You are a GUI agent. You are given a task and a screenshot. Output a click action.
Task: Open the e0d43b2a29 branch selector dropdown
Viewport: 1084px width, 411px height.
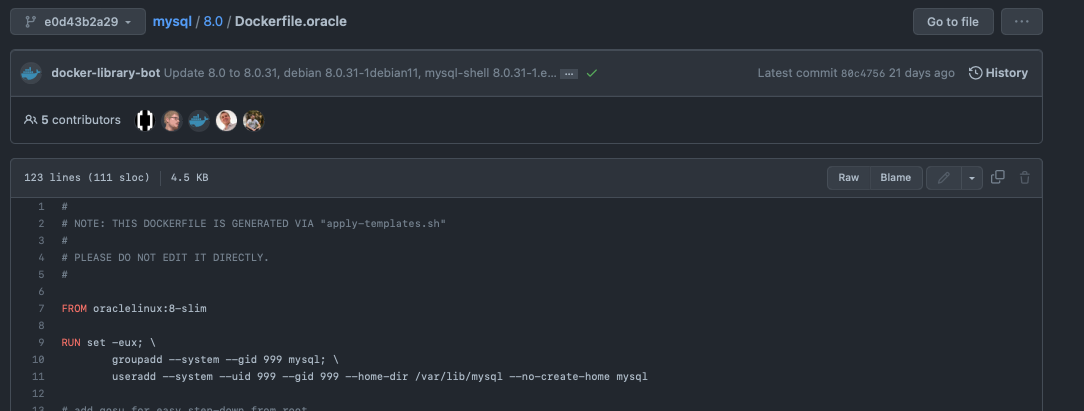(78, 21)
